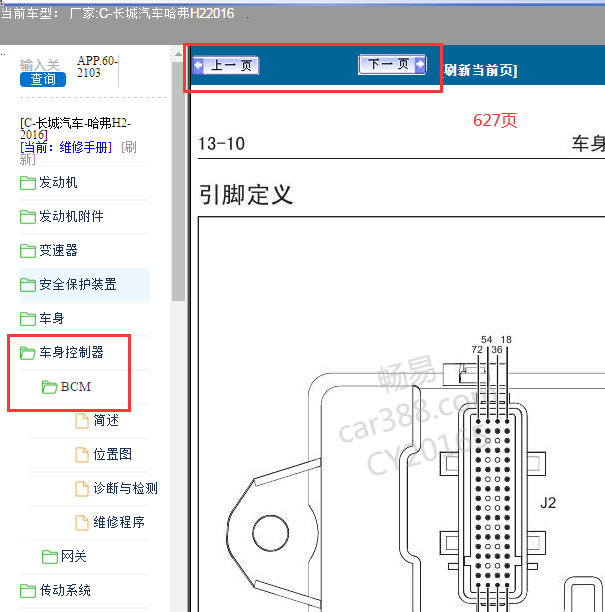Click the sidebar scrollbar up arrow

click(178, 54)
